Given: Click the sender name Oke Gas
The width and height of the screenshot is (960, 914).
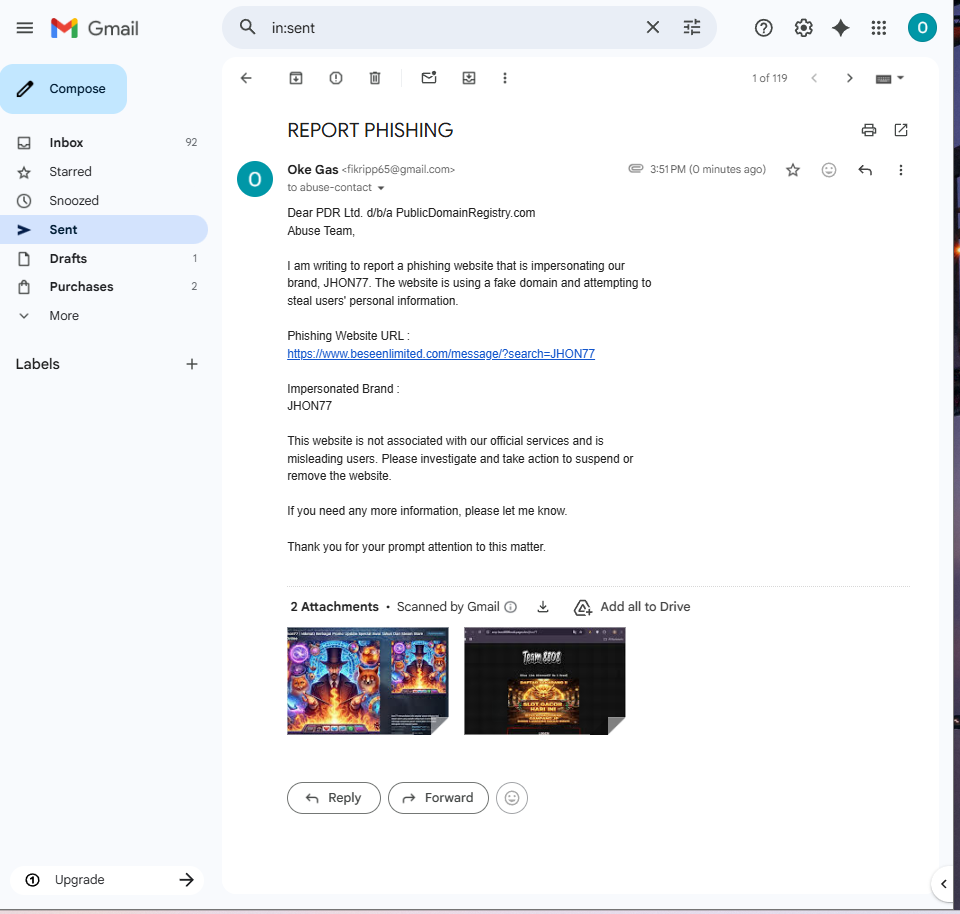Looking at the screenshot, I should tap(313, 169).
